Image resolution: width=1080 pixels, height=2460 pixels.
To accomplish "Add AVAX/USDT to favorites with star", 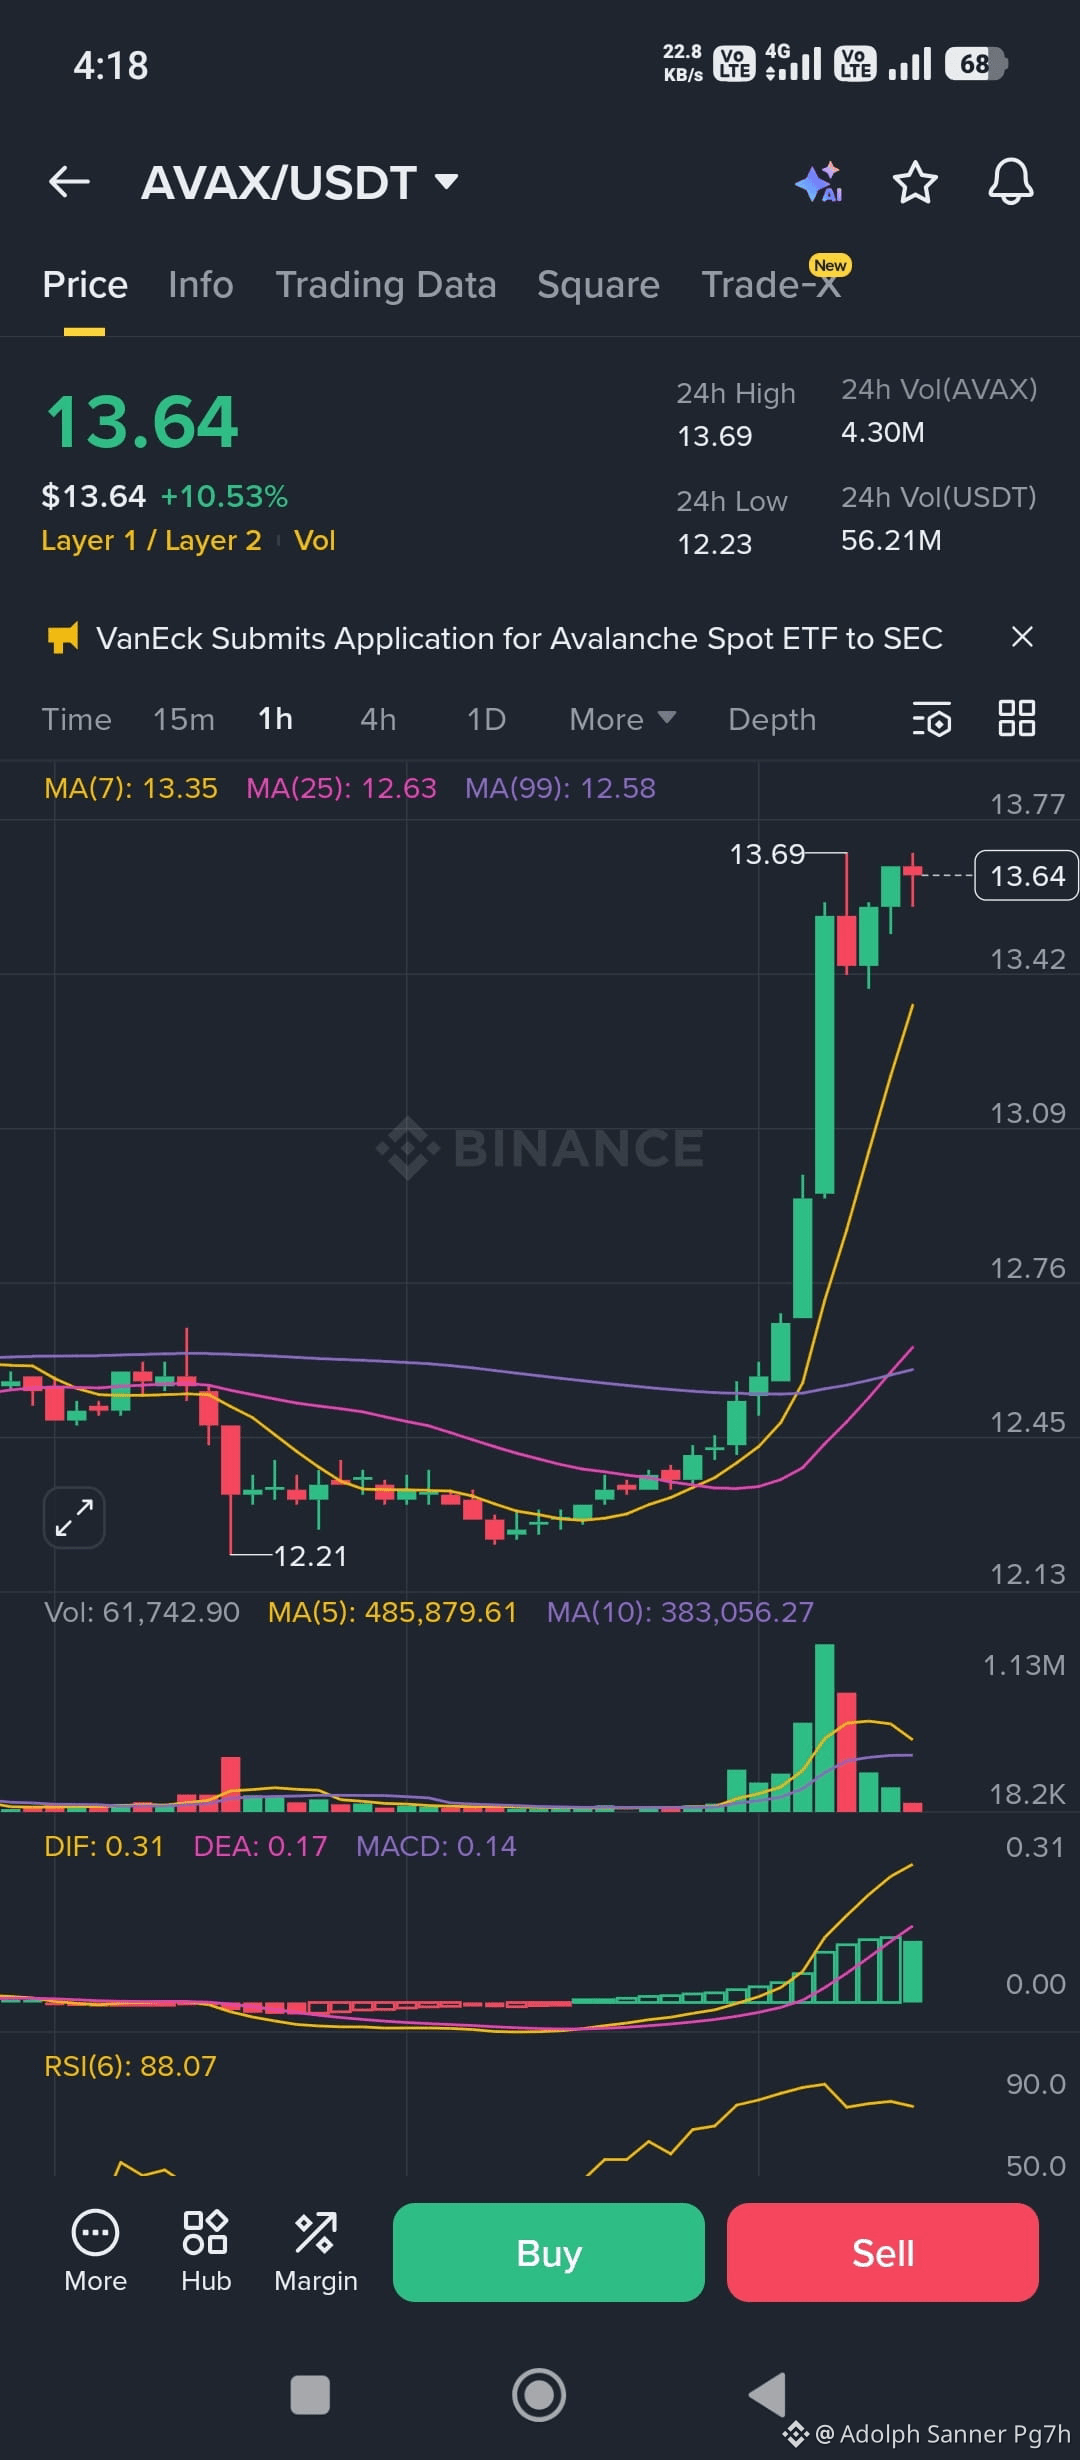I will point(914,182).
